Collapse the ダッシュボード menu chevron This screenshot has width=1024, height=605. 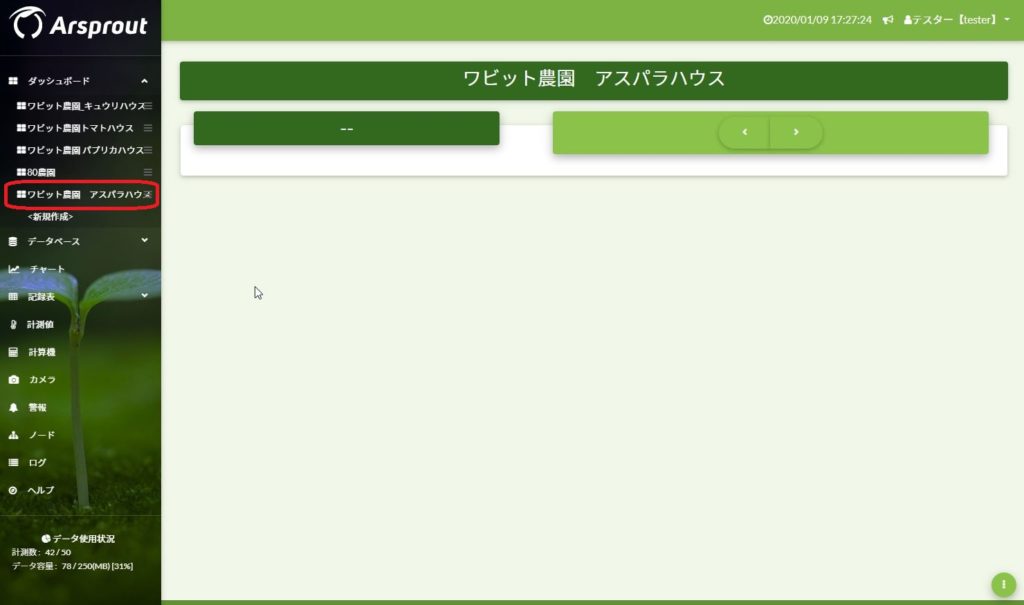[x=144, y=81]
